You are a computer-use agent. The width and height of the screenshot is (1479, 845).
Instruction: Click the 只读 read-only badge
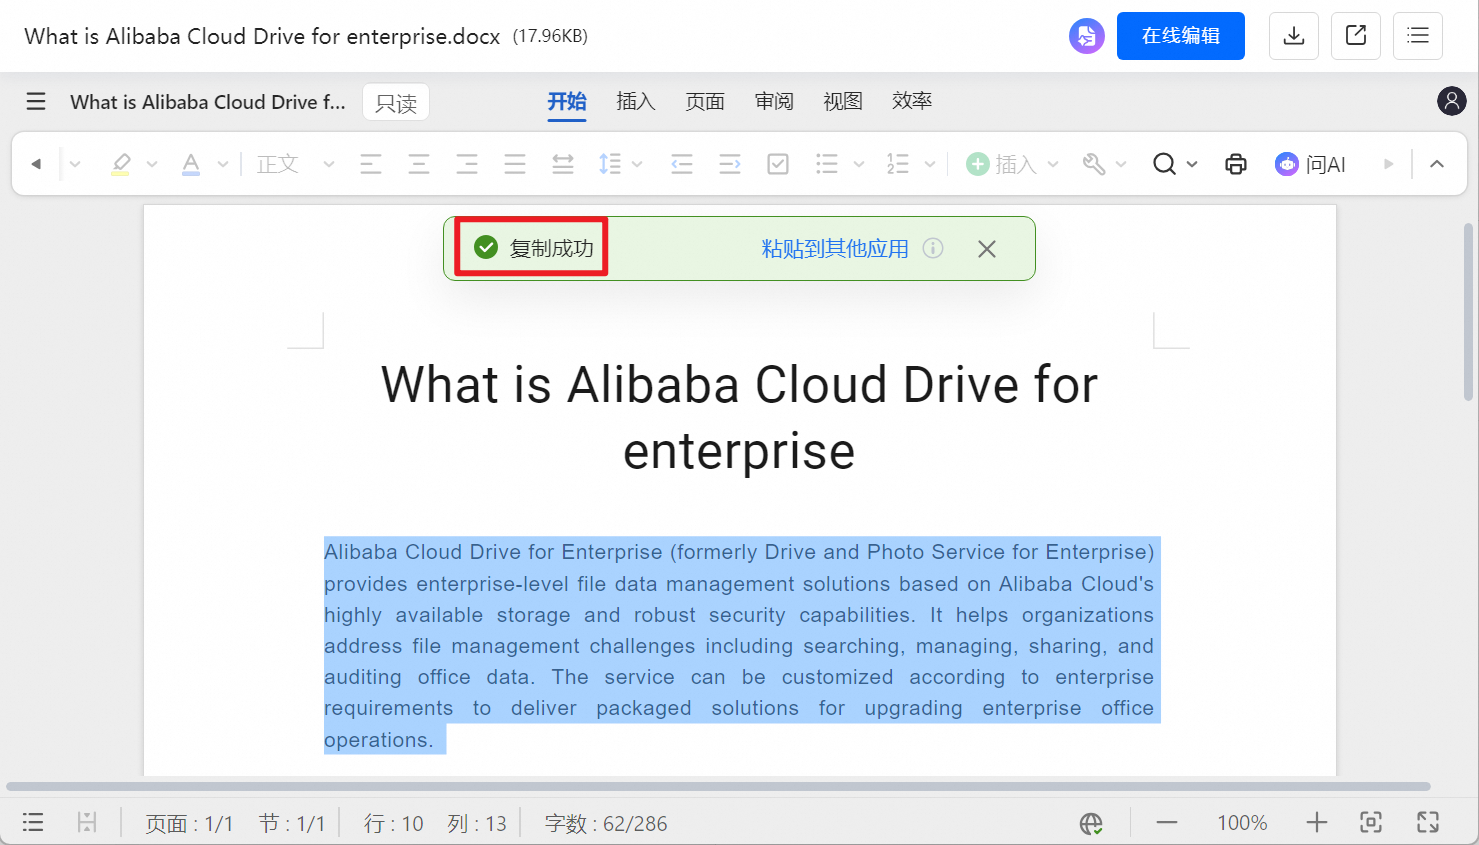coord(396,102)
